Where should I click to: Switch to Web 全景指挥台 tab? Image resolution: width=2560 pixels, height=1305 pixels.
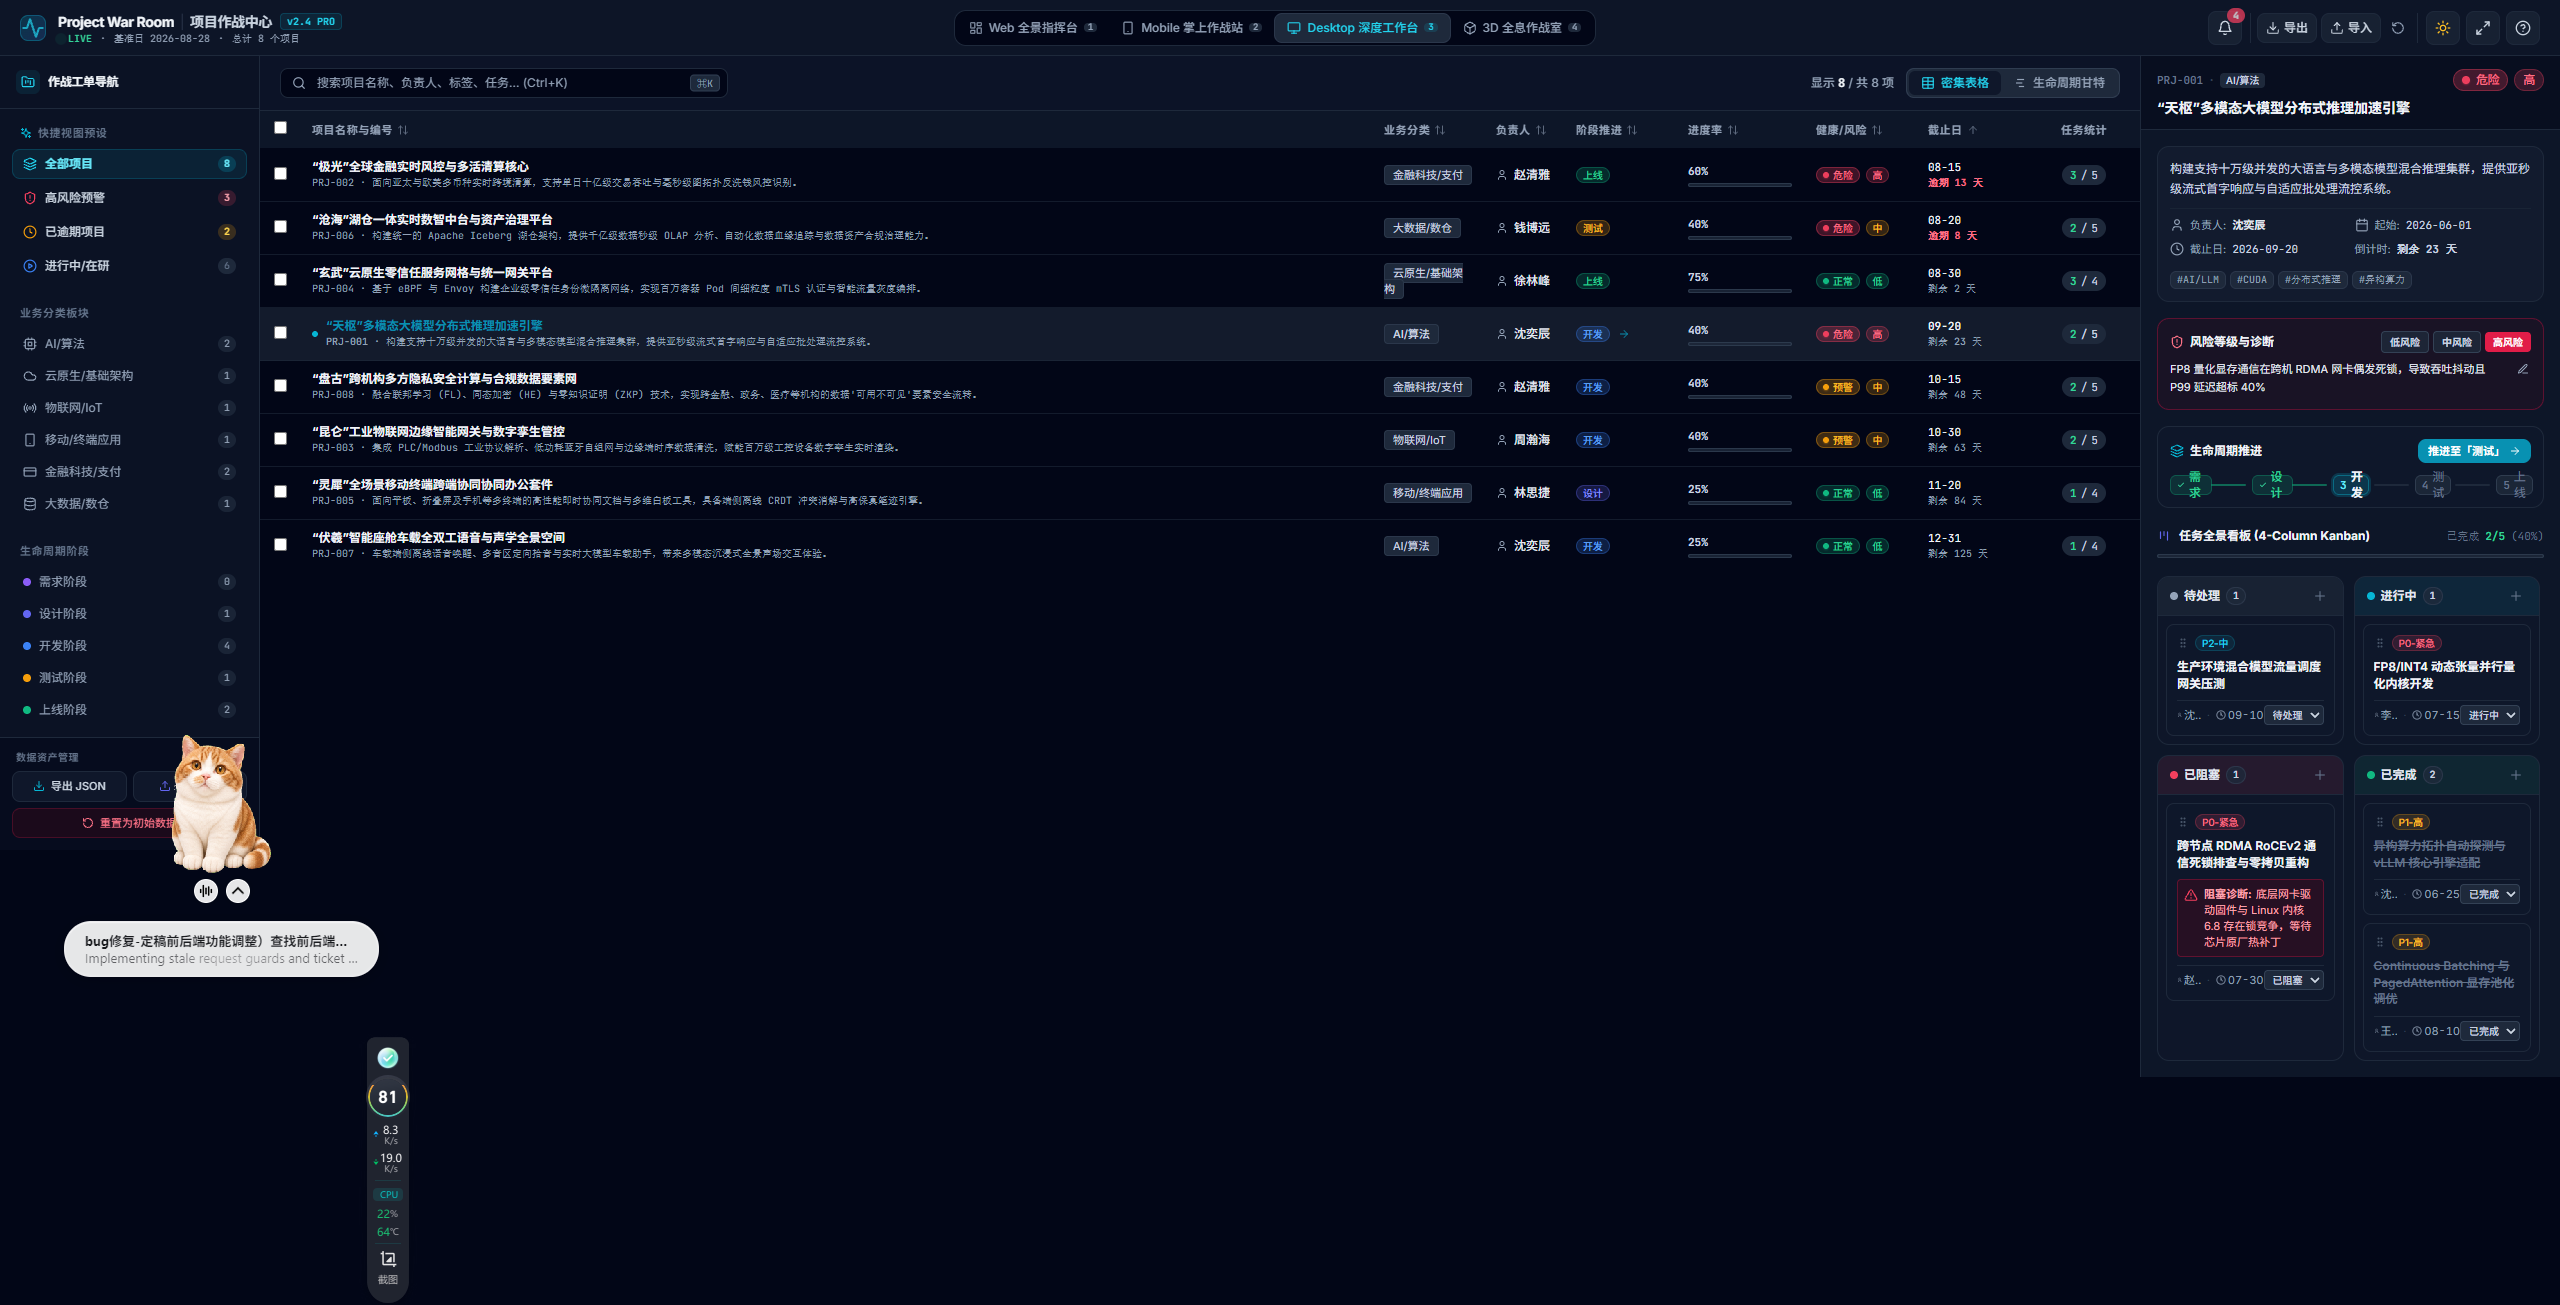tap(1033, 28)
